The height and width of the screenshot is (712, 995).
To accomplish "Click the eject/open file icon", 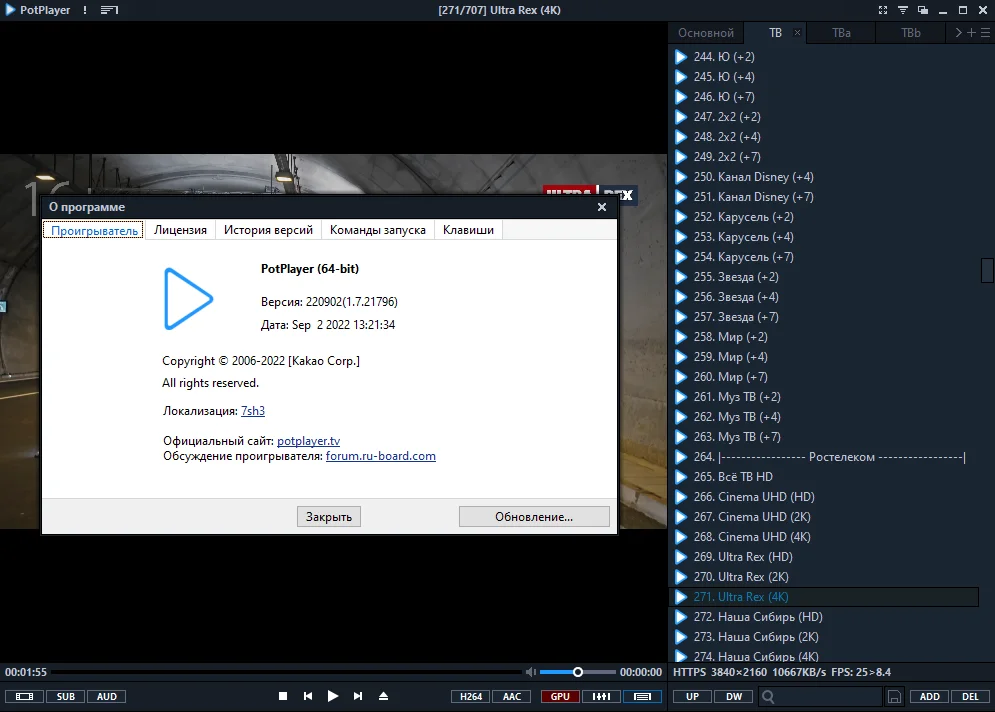I will coord(383,696).
